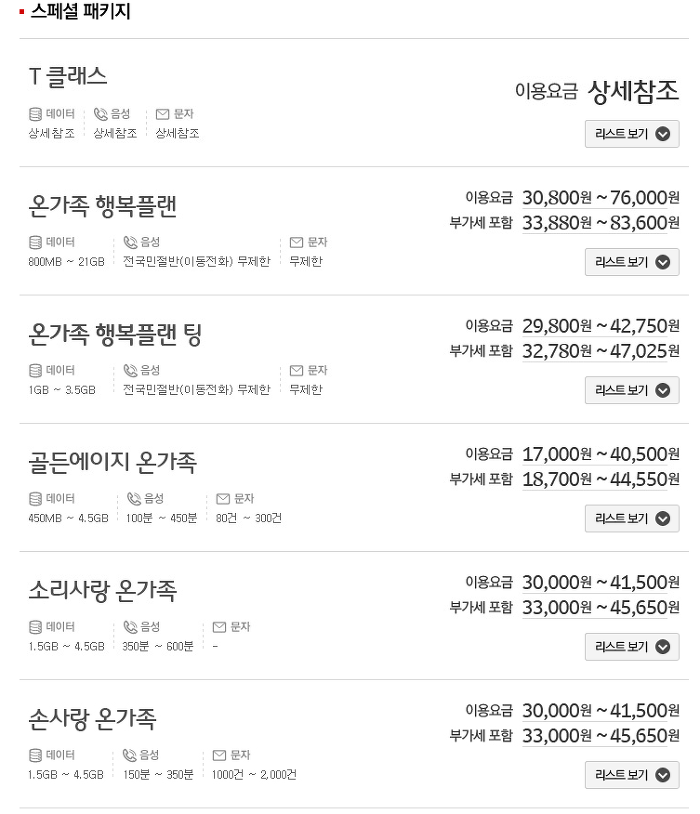Click the message envelope icon under T 클래스
700x814 pixels.
pos(163,114)
